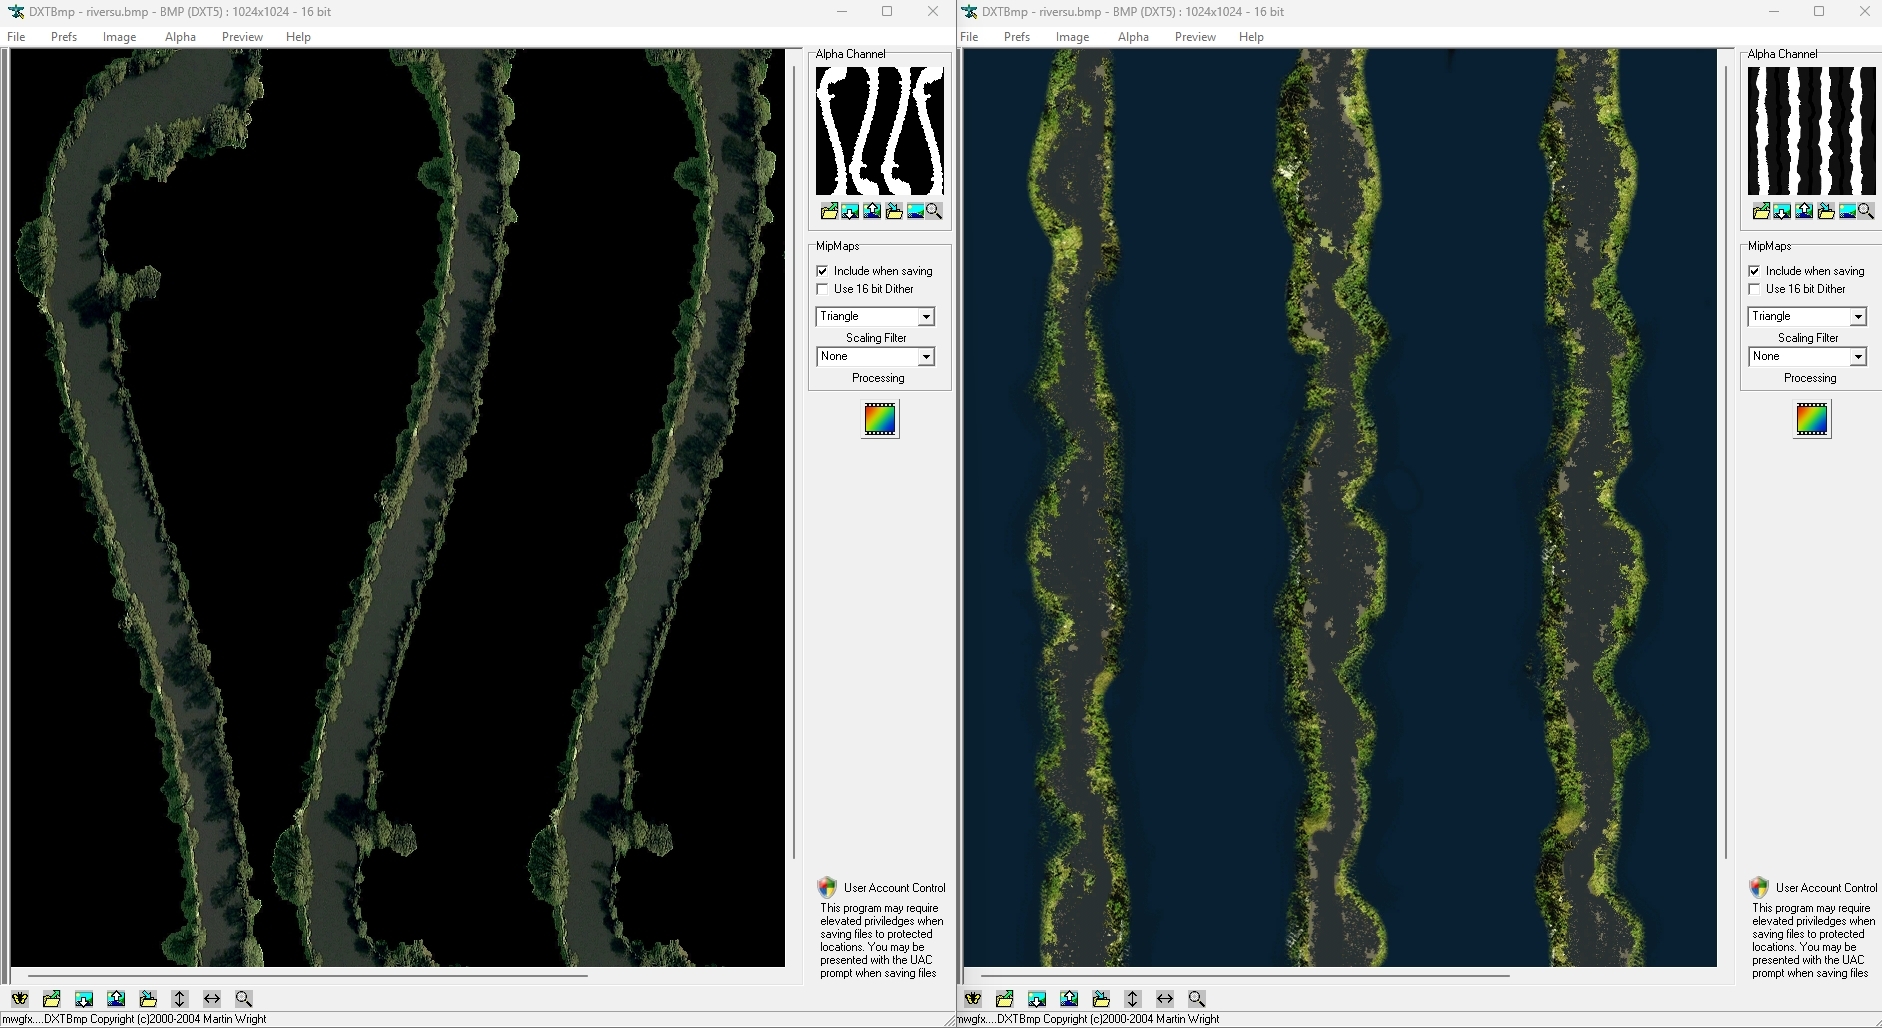Click rainbow color processing button in left window
Viewport: 1882px width, 1028px height.
coord(880,419)
